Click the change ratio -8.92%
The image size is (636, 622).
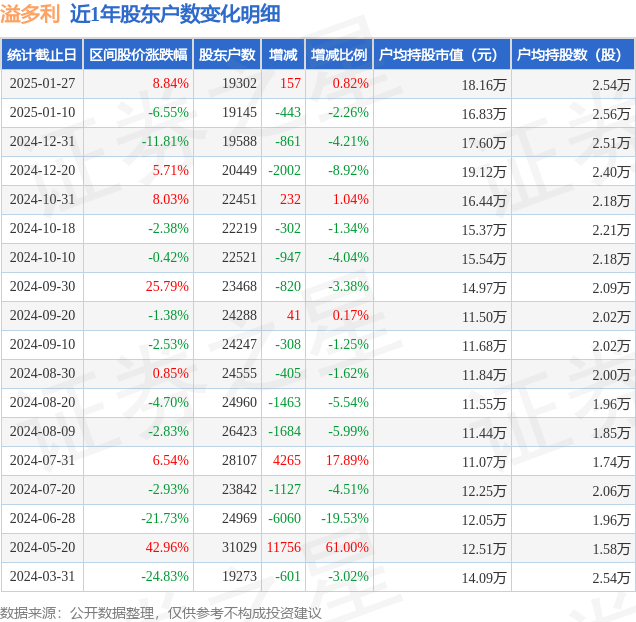pos(348,170)
